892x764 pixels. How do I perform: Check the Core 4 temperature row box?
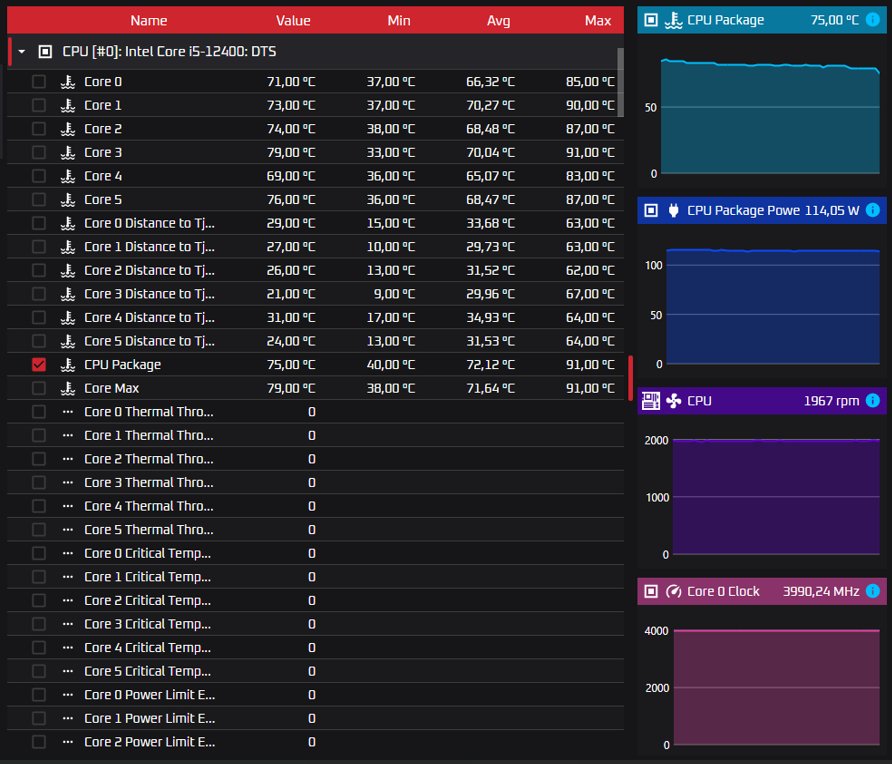[39, 176]
